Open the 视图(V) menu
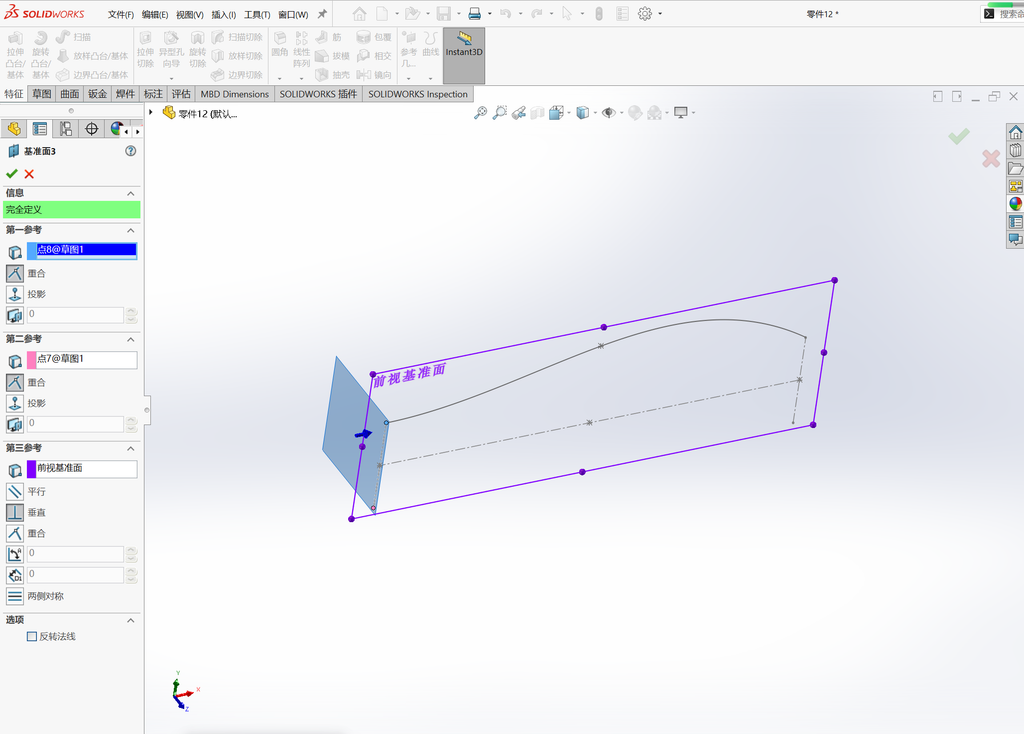Viewport: 1024px width, 734px height. 189,14
